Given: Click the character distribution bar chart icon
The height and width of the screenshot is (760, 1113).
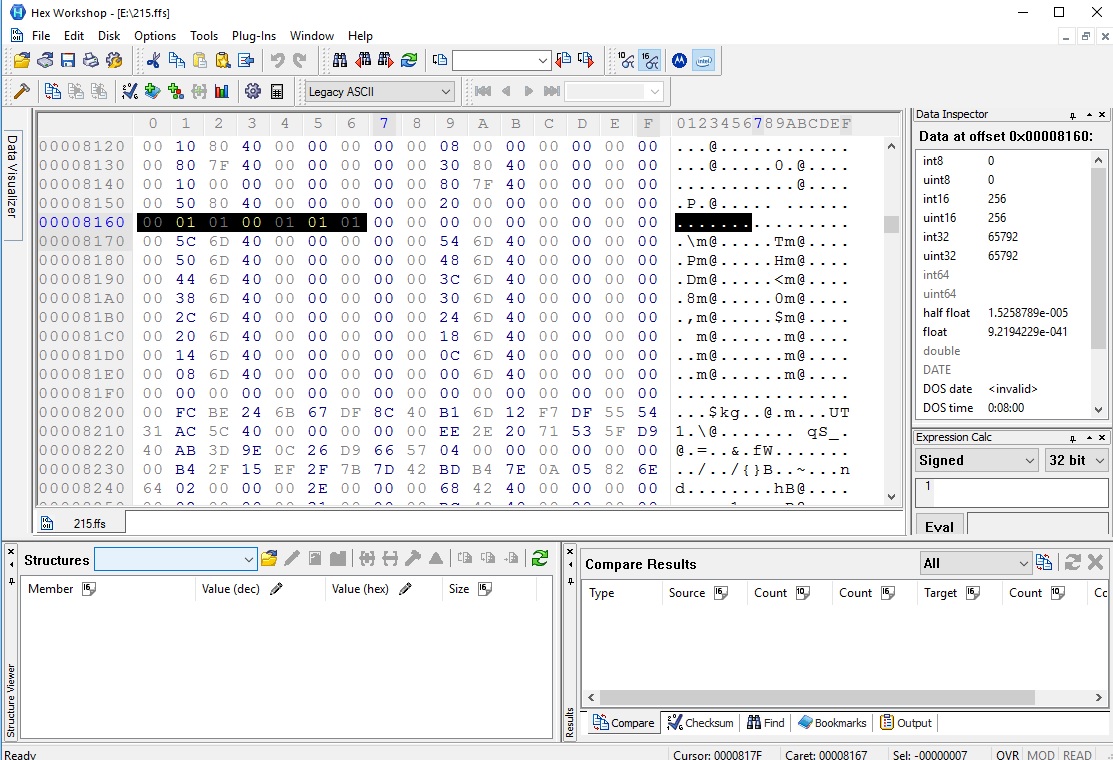Looking at the screenshot, I should coord(221,91).
